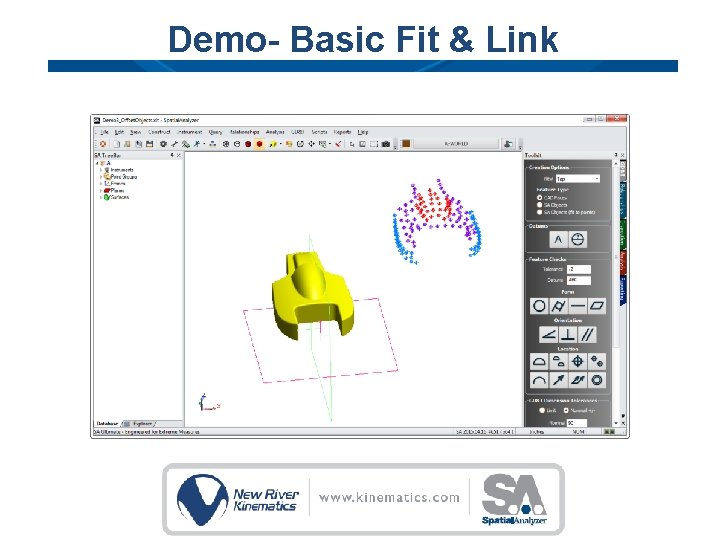
Task: Expand the Point Groups tree node
Action: (101, 176)
